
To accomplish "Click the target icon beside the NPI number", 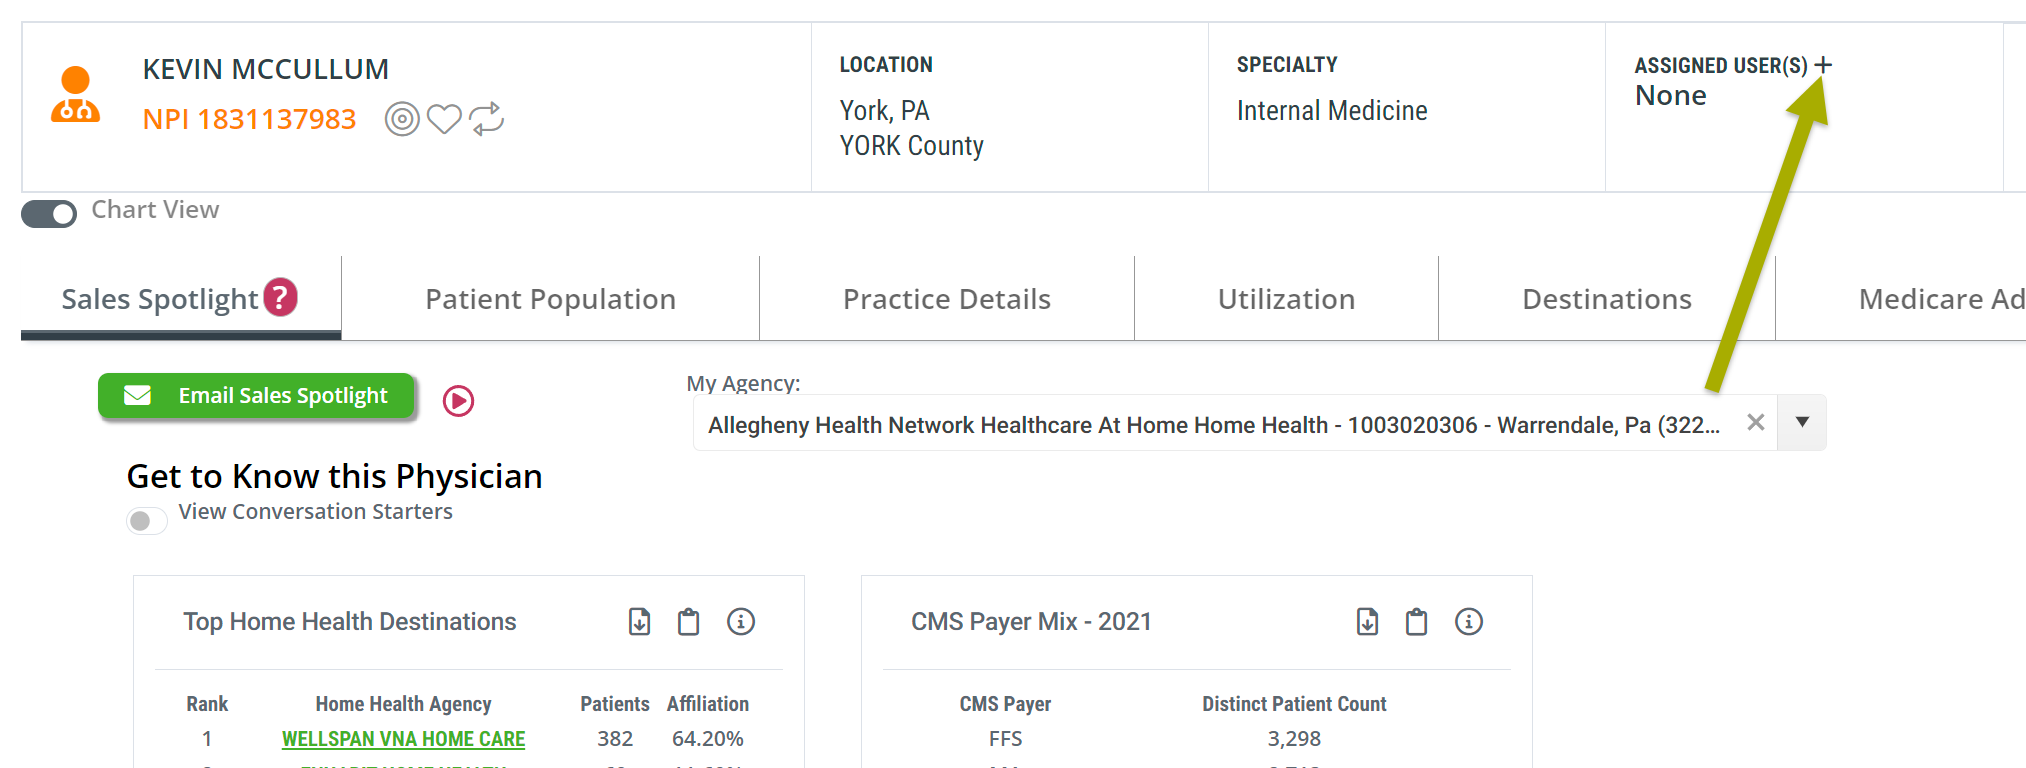I will (402, 118).
